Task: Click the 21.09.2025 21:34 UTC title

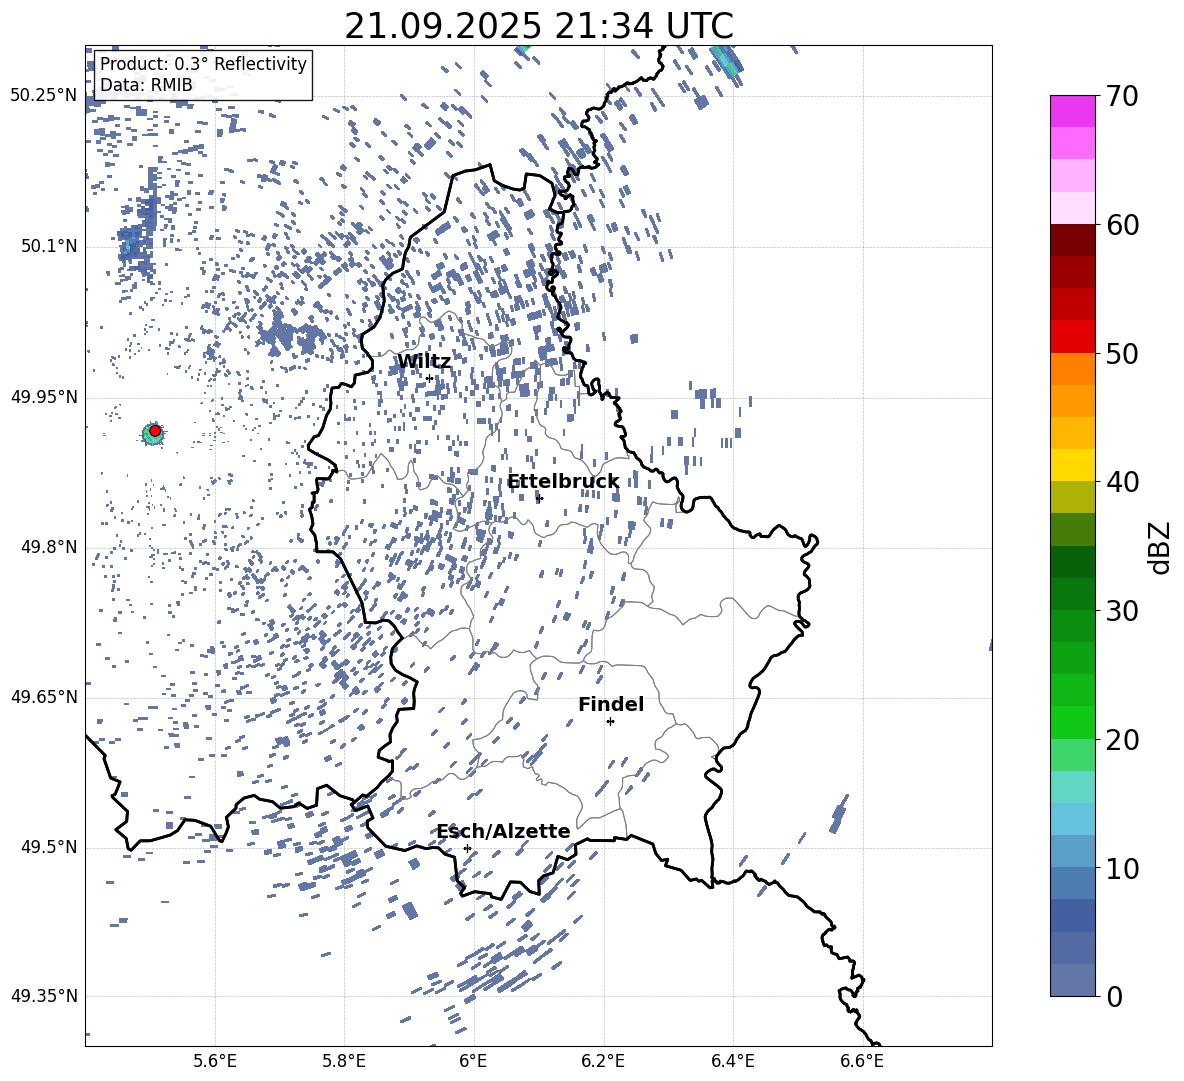Action: 538,26
